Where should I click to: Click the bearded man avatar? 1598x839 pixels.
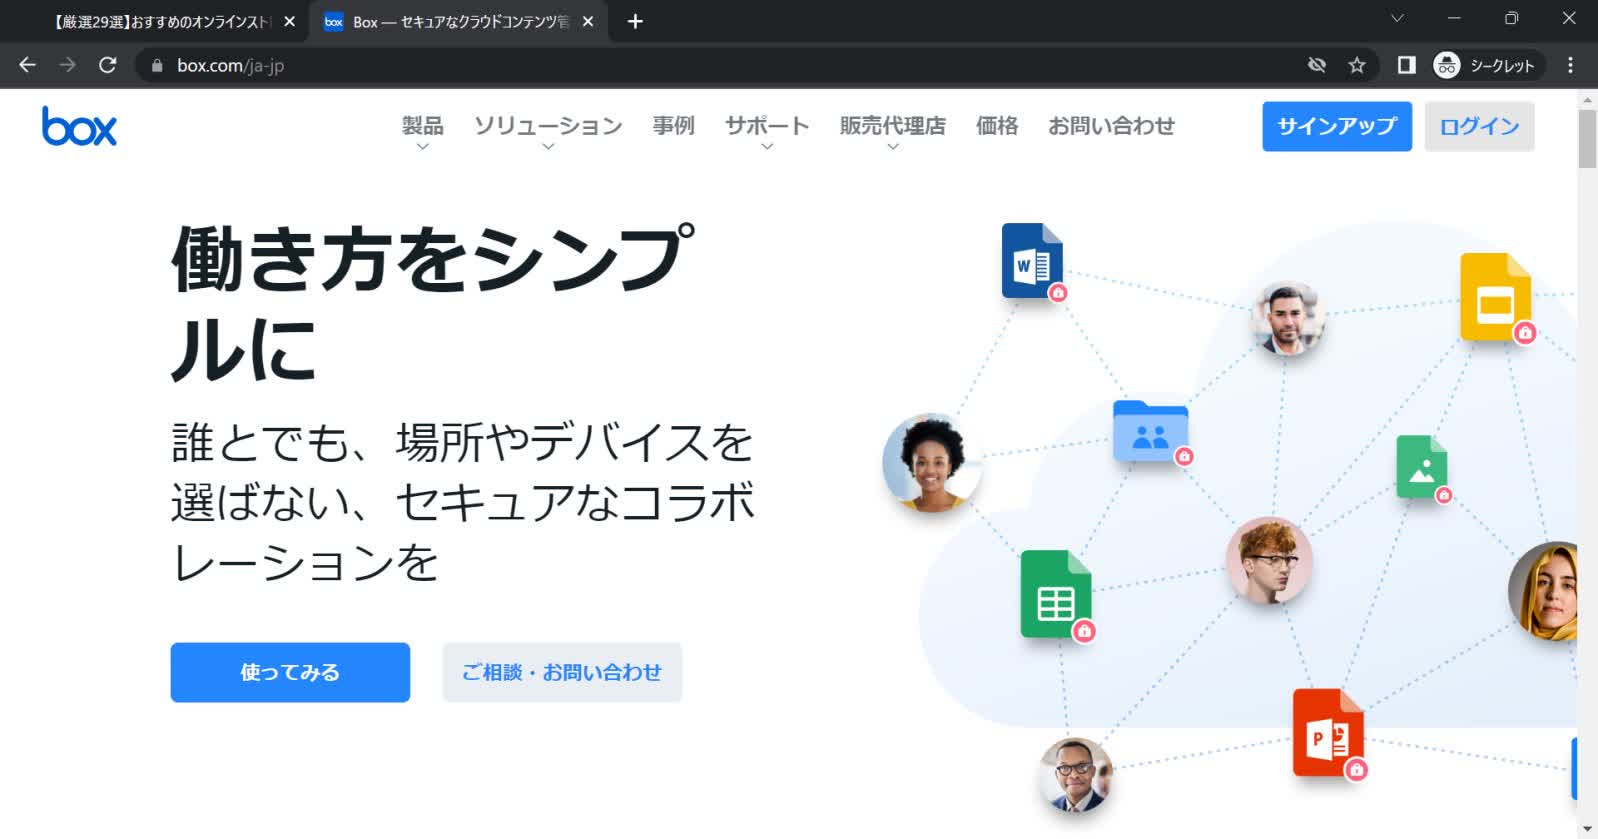pyautogui.click(x=1287, y=318)
